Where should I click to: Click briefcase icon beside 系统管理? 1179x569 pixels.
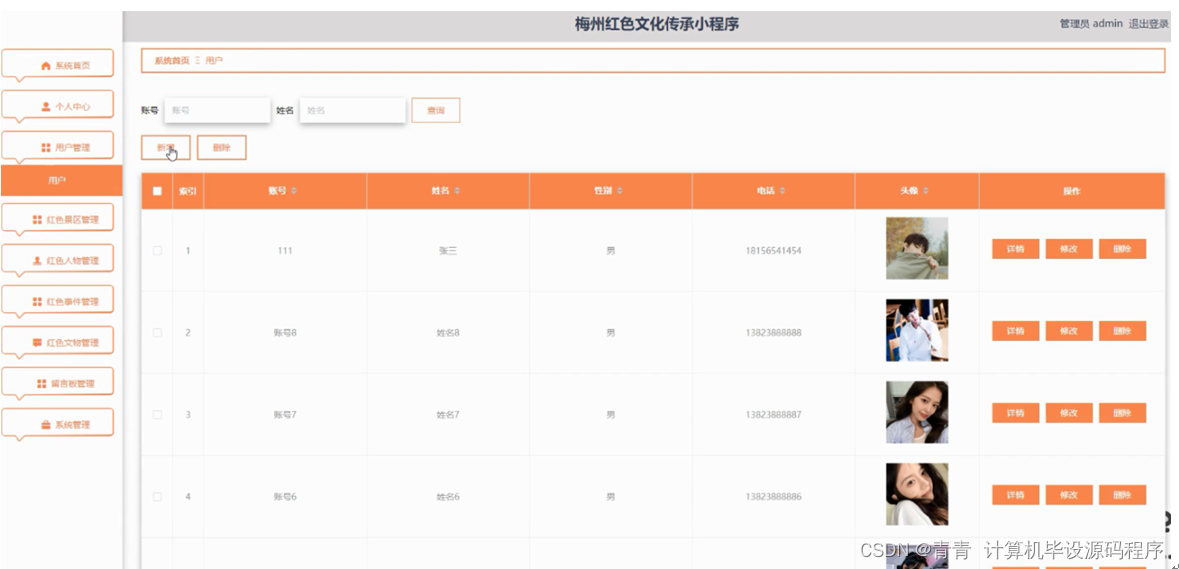45,425
